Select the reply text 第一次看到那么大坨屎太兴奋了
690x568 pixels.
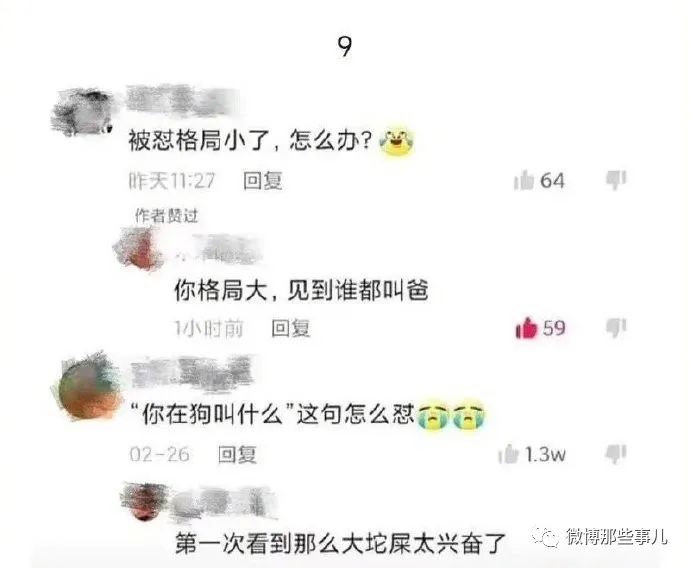(x=340, y=544)
